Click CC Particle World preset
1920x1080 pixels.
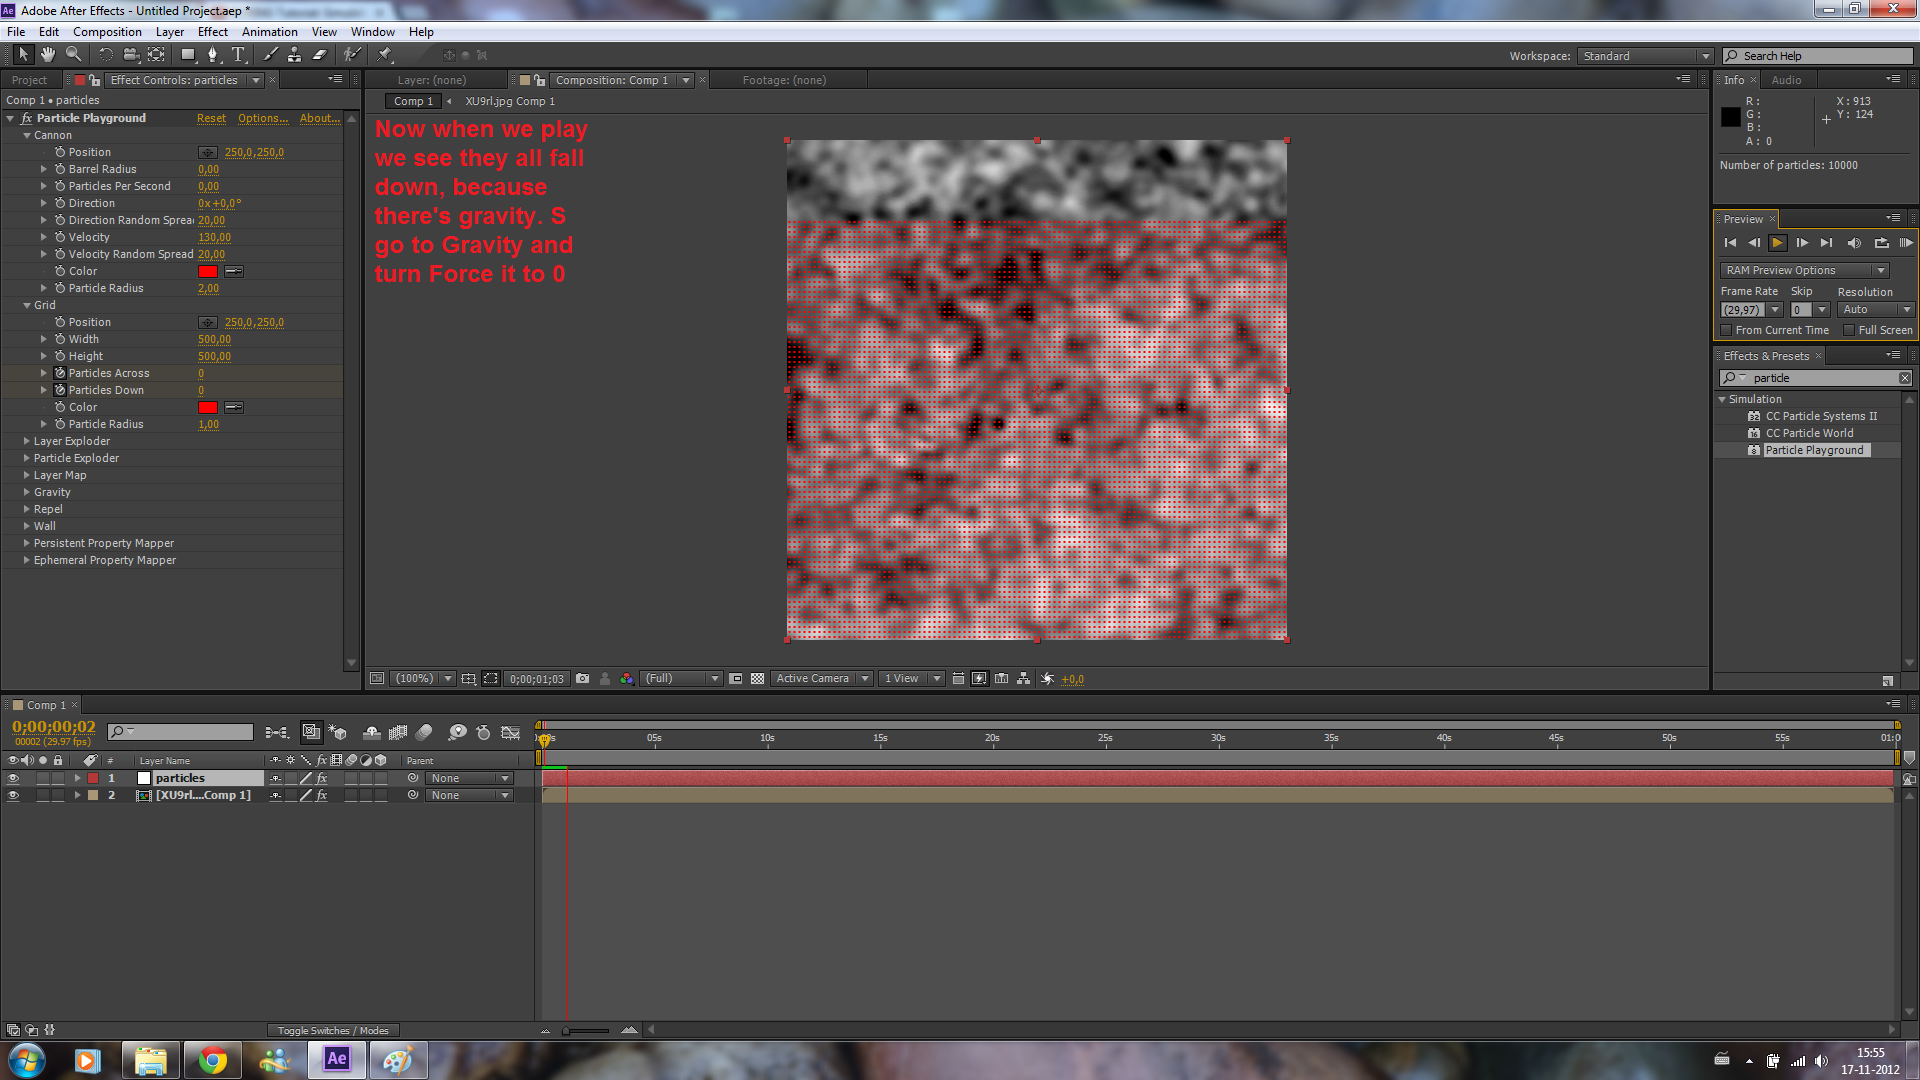1809,433
